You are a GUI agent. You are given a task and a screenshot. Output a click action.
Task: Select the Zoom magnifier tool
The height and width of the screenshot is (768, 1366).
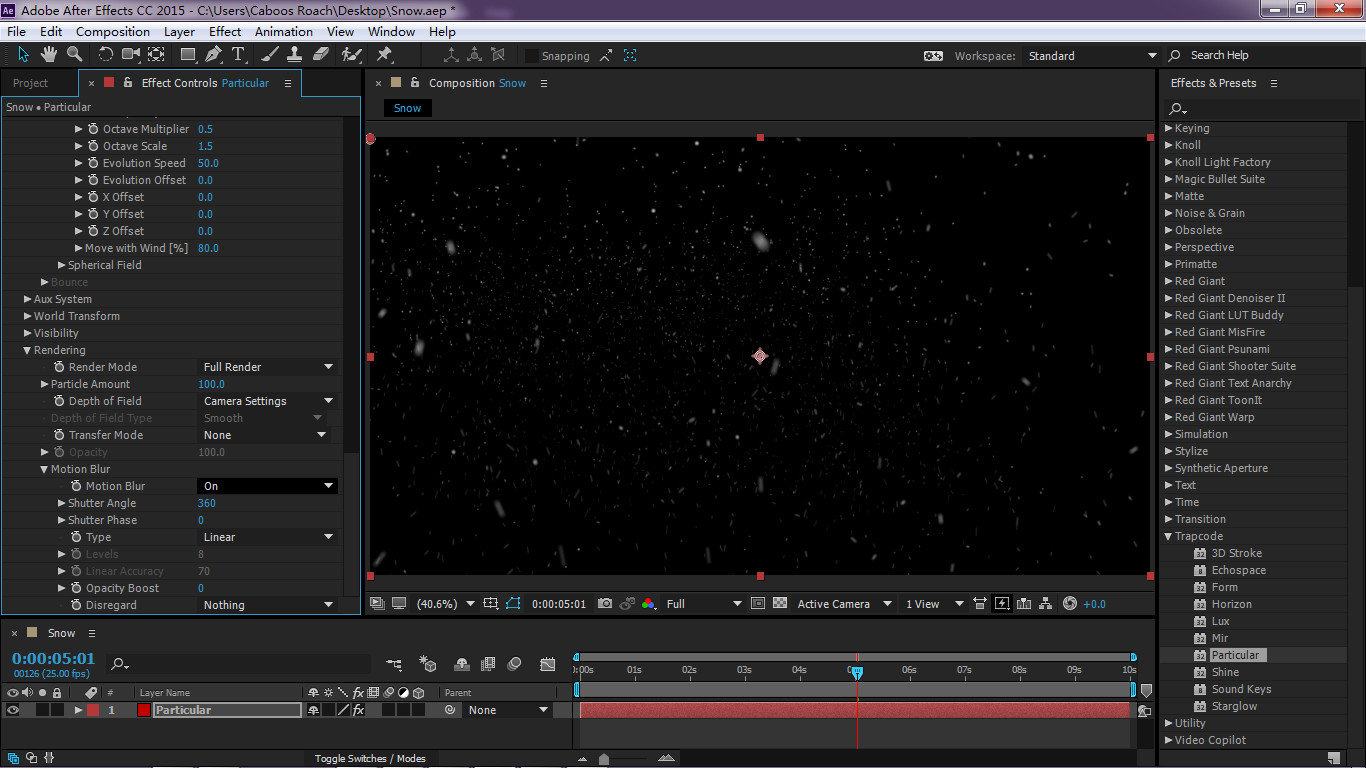pos(74,54)
